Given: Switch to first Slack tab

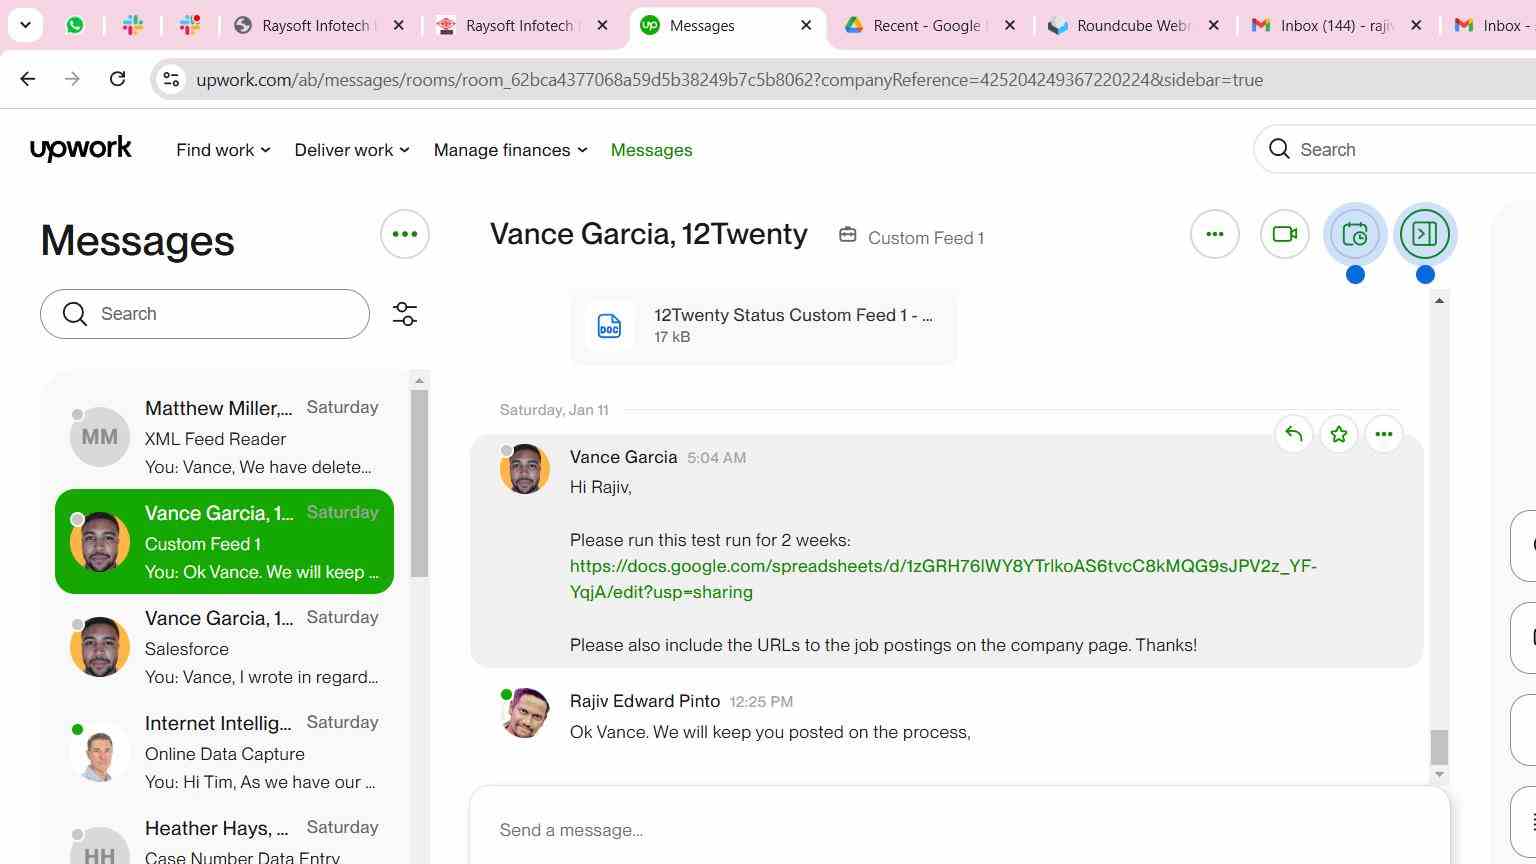Looking at the screenshot, I should point(133,25).
